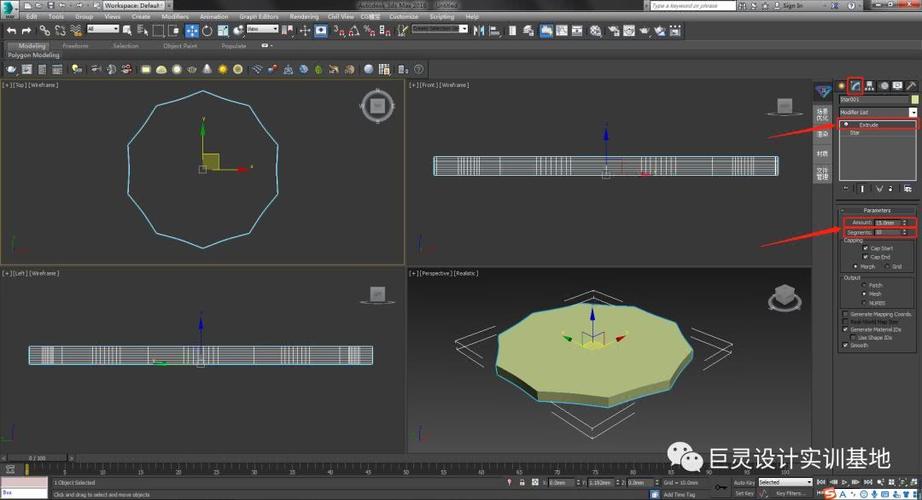Open the Modifiers menu

point(175,16)
